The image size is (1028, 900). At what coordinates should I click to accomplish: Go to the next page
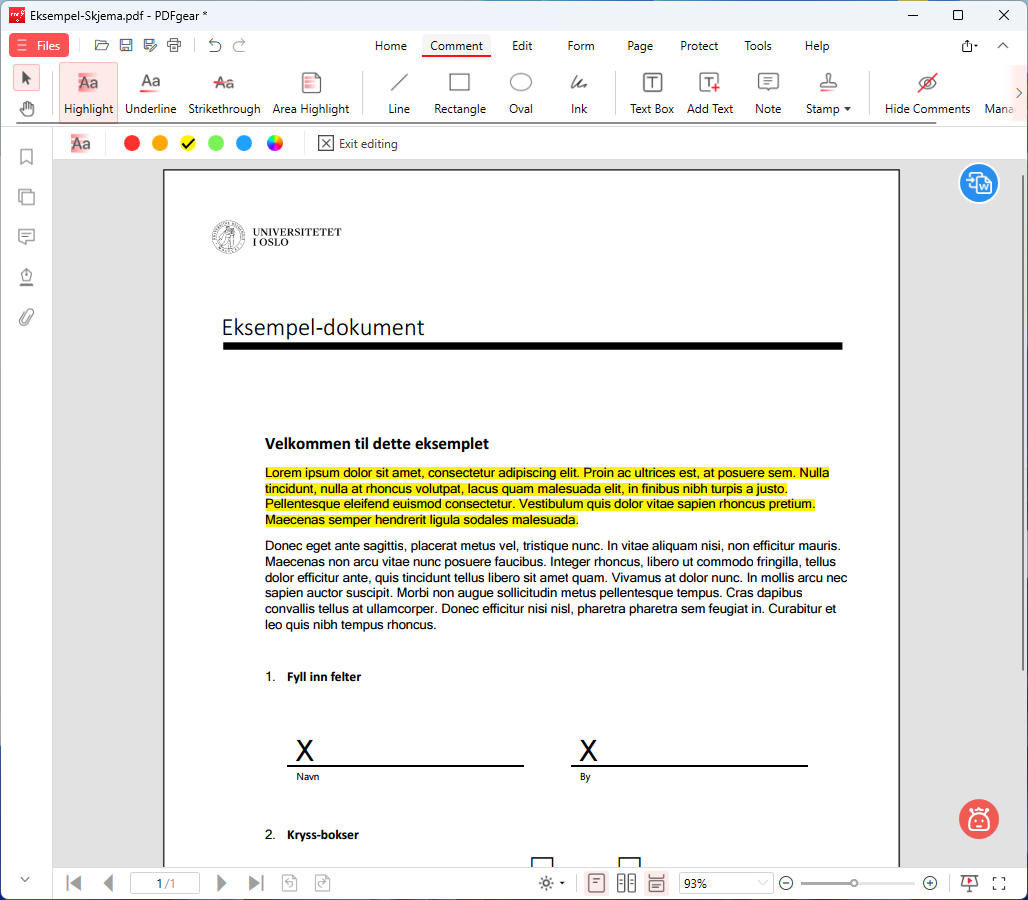click(221, 883)
